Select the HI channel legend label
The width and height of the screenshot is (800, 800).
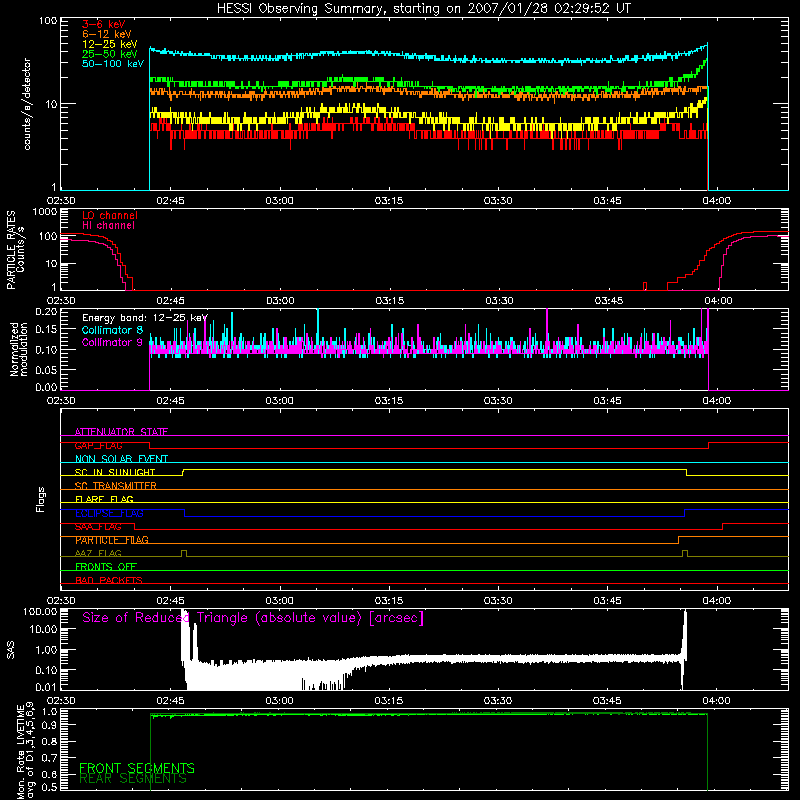point(108,226)
